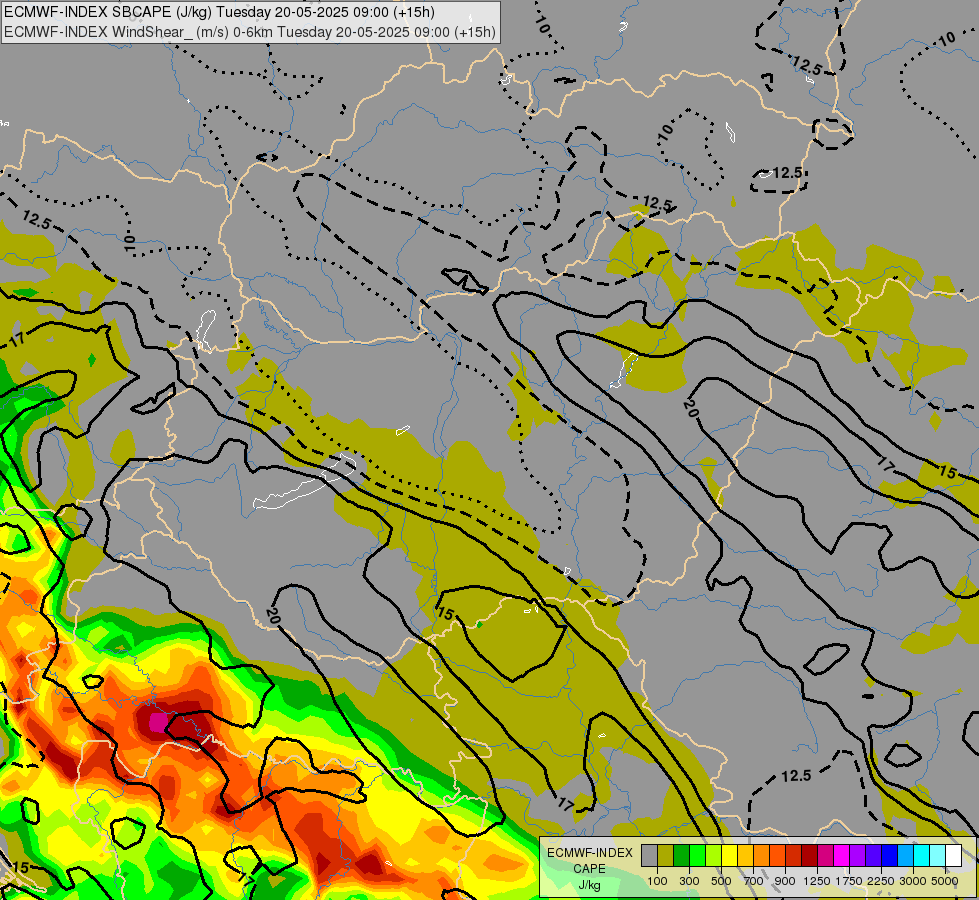Click the 3000 legend value
Image resolution: width=979 pixels, height=900 pixels.
pos(913,881)
